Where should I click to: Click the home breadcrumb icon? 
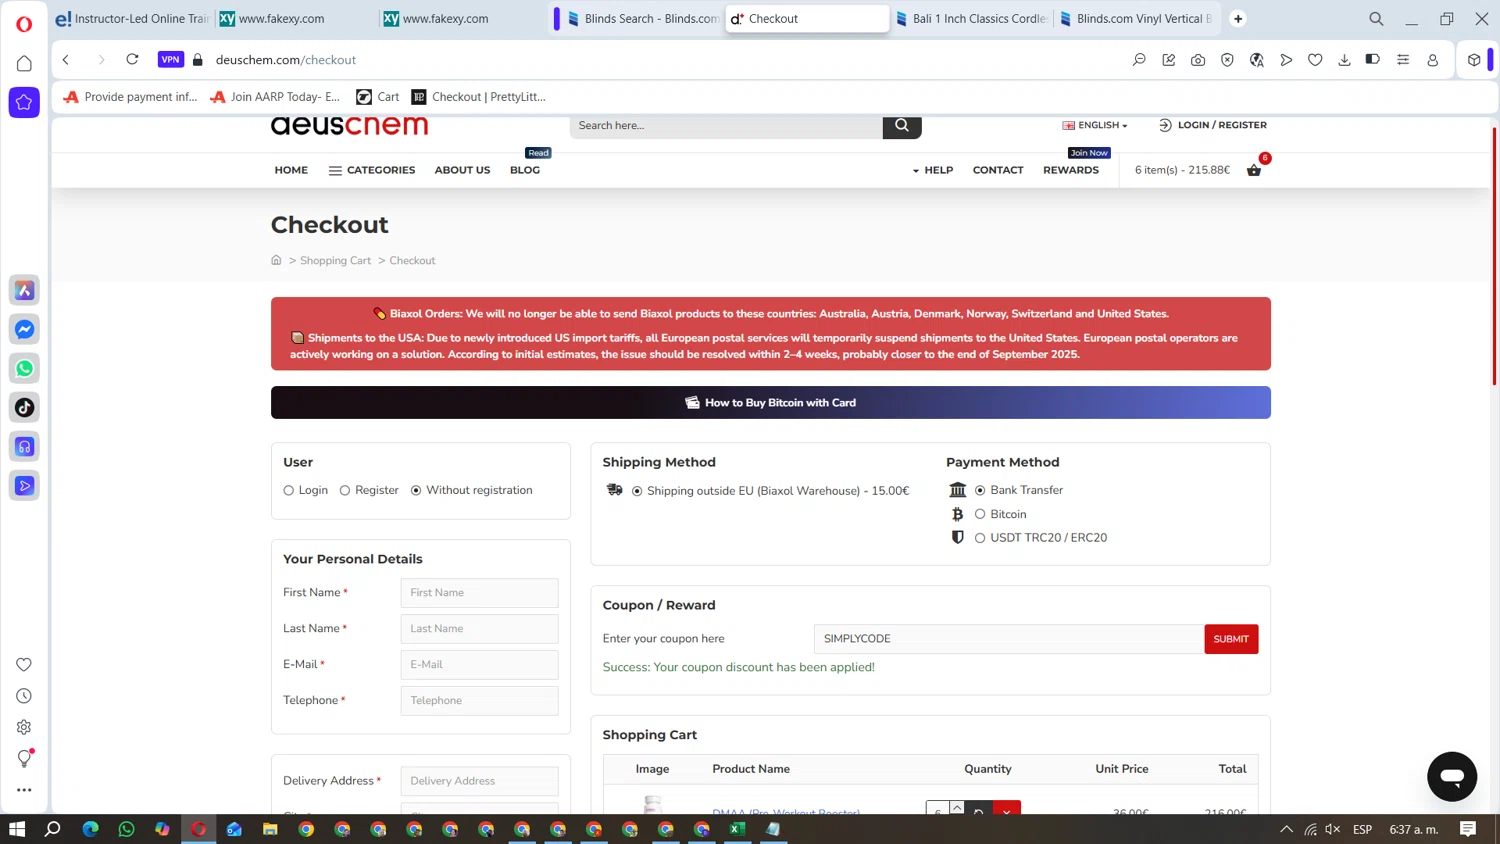click(x=276, y=260)
